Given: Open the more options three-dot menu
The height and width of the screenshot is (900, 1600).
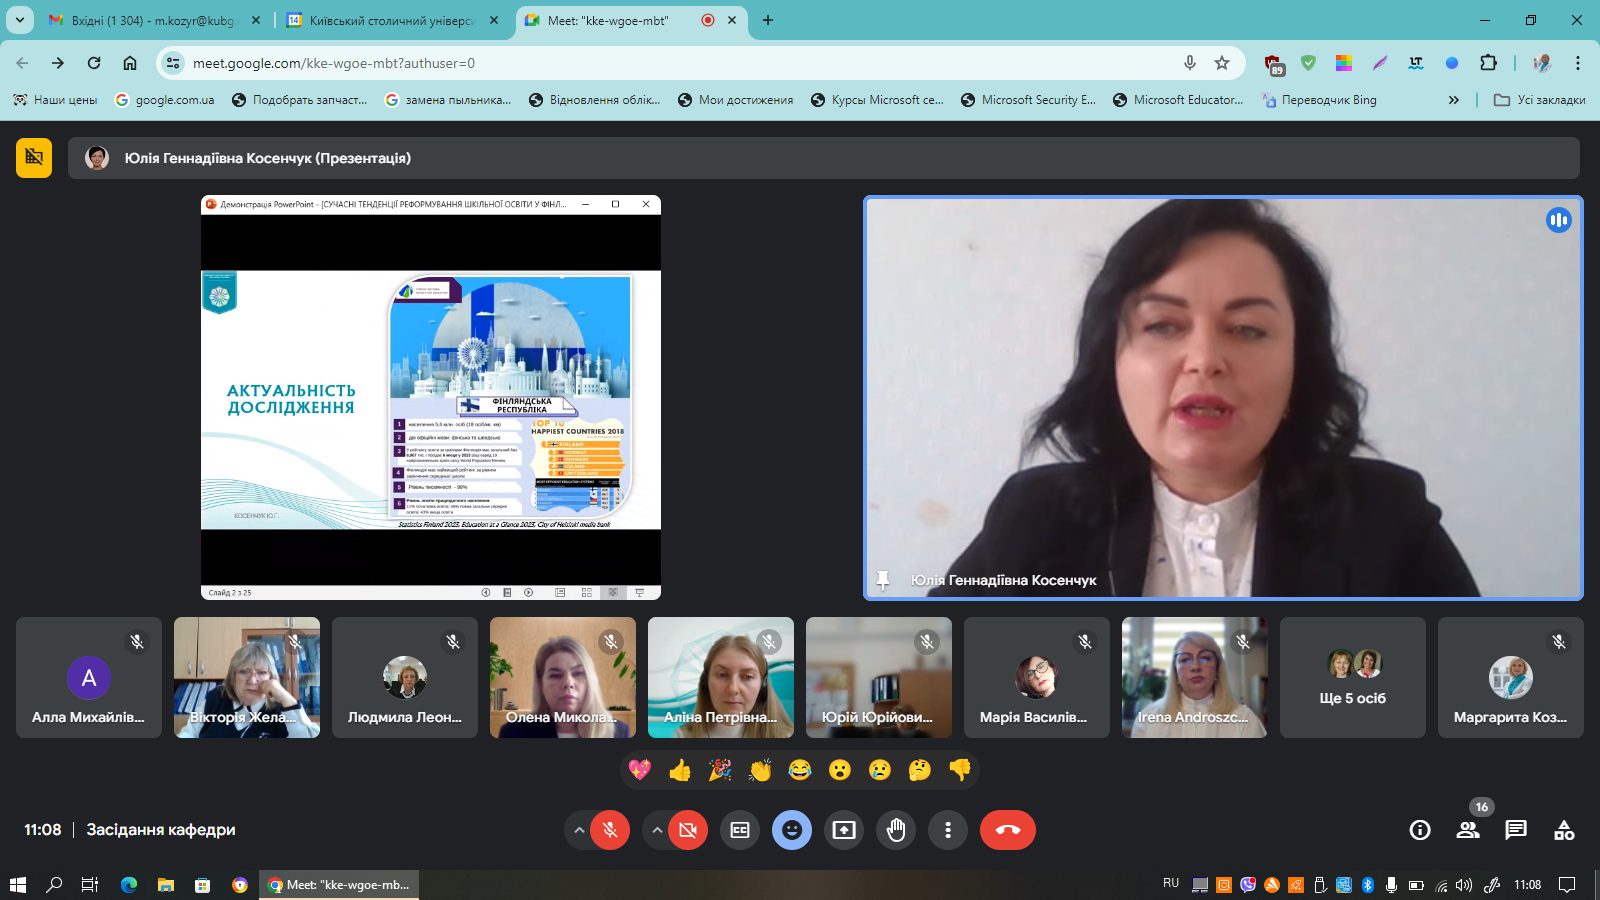Looking at the screenshot, I should pos(948,830).
